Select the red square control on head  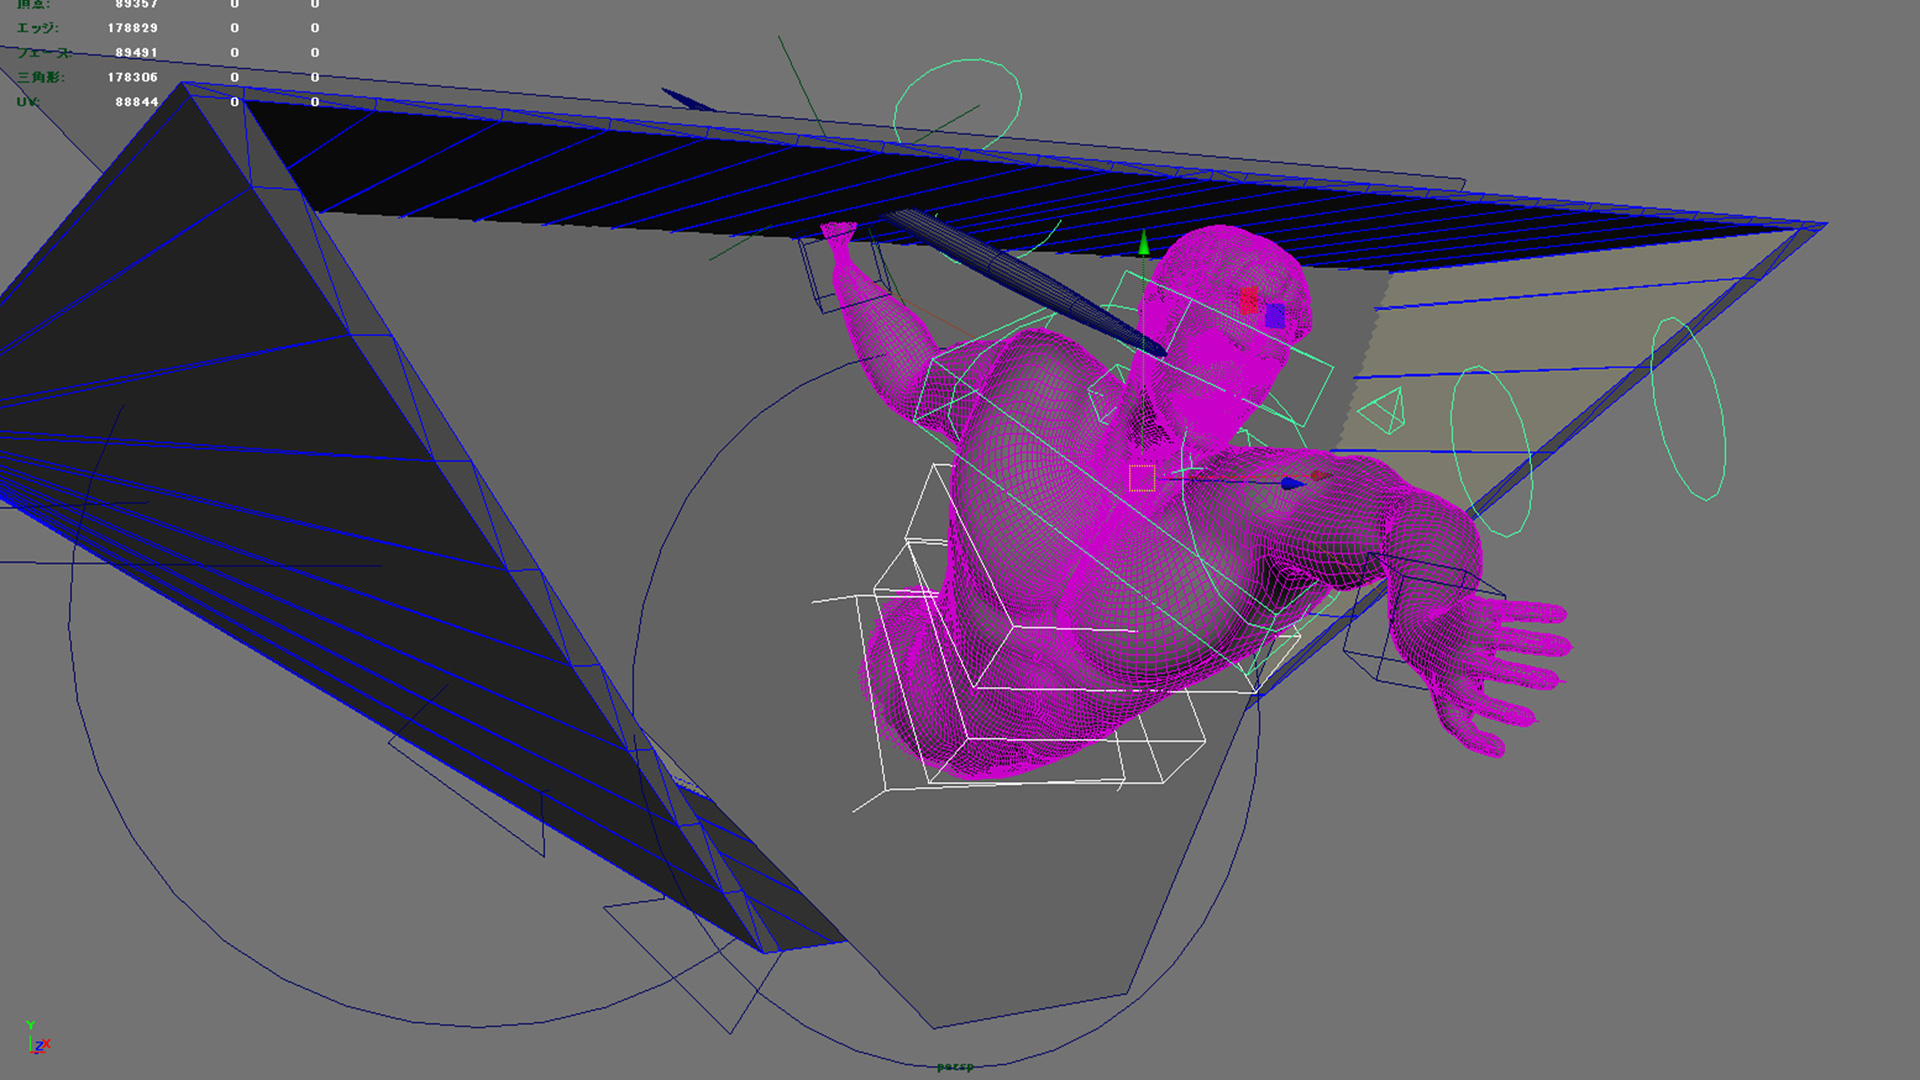click(1248, 300)
